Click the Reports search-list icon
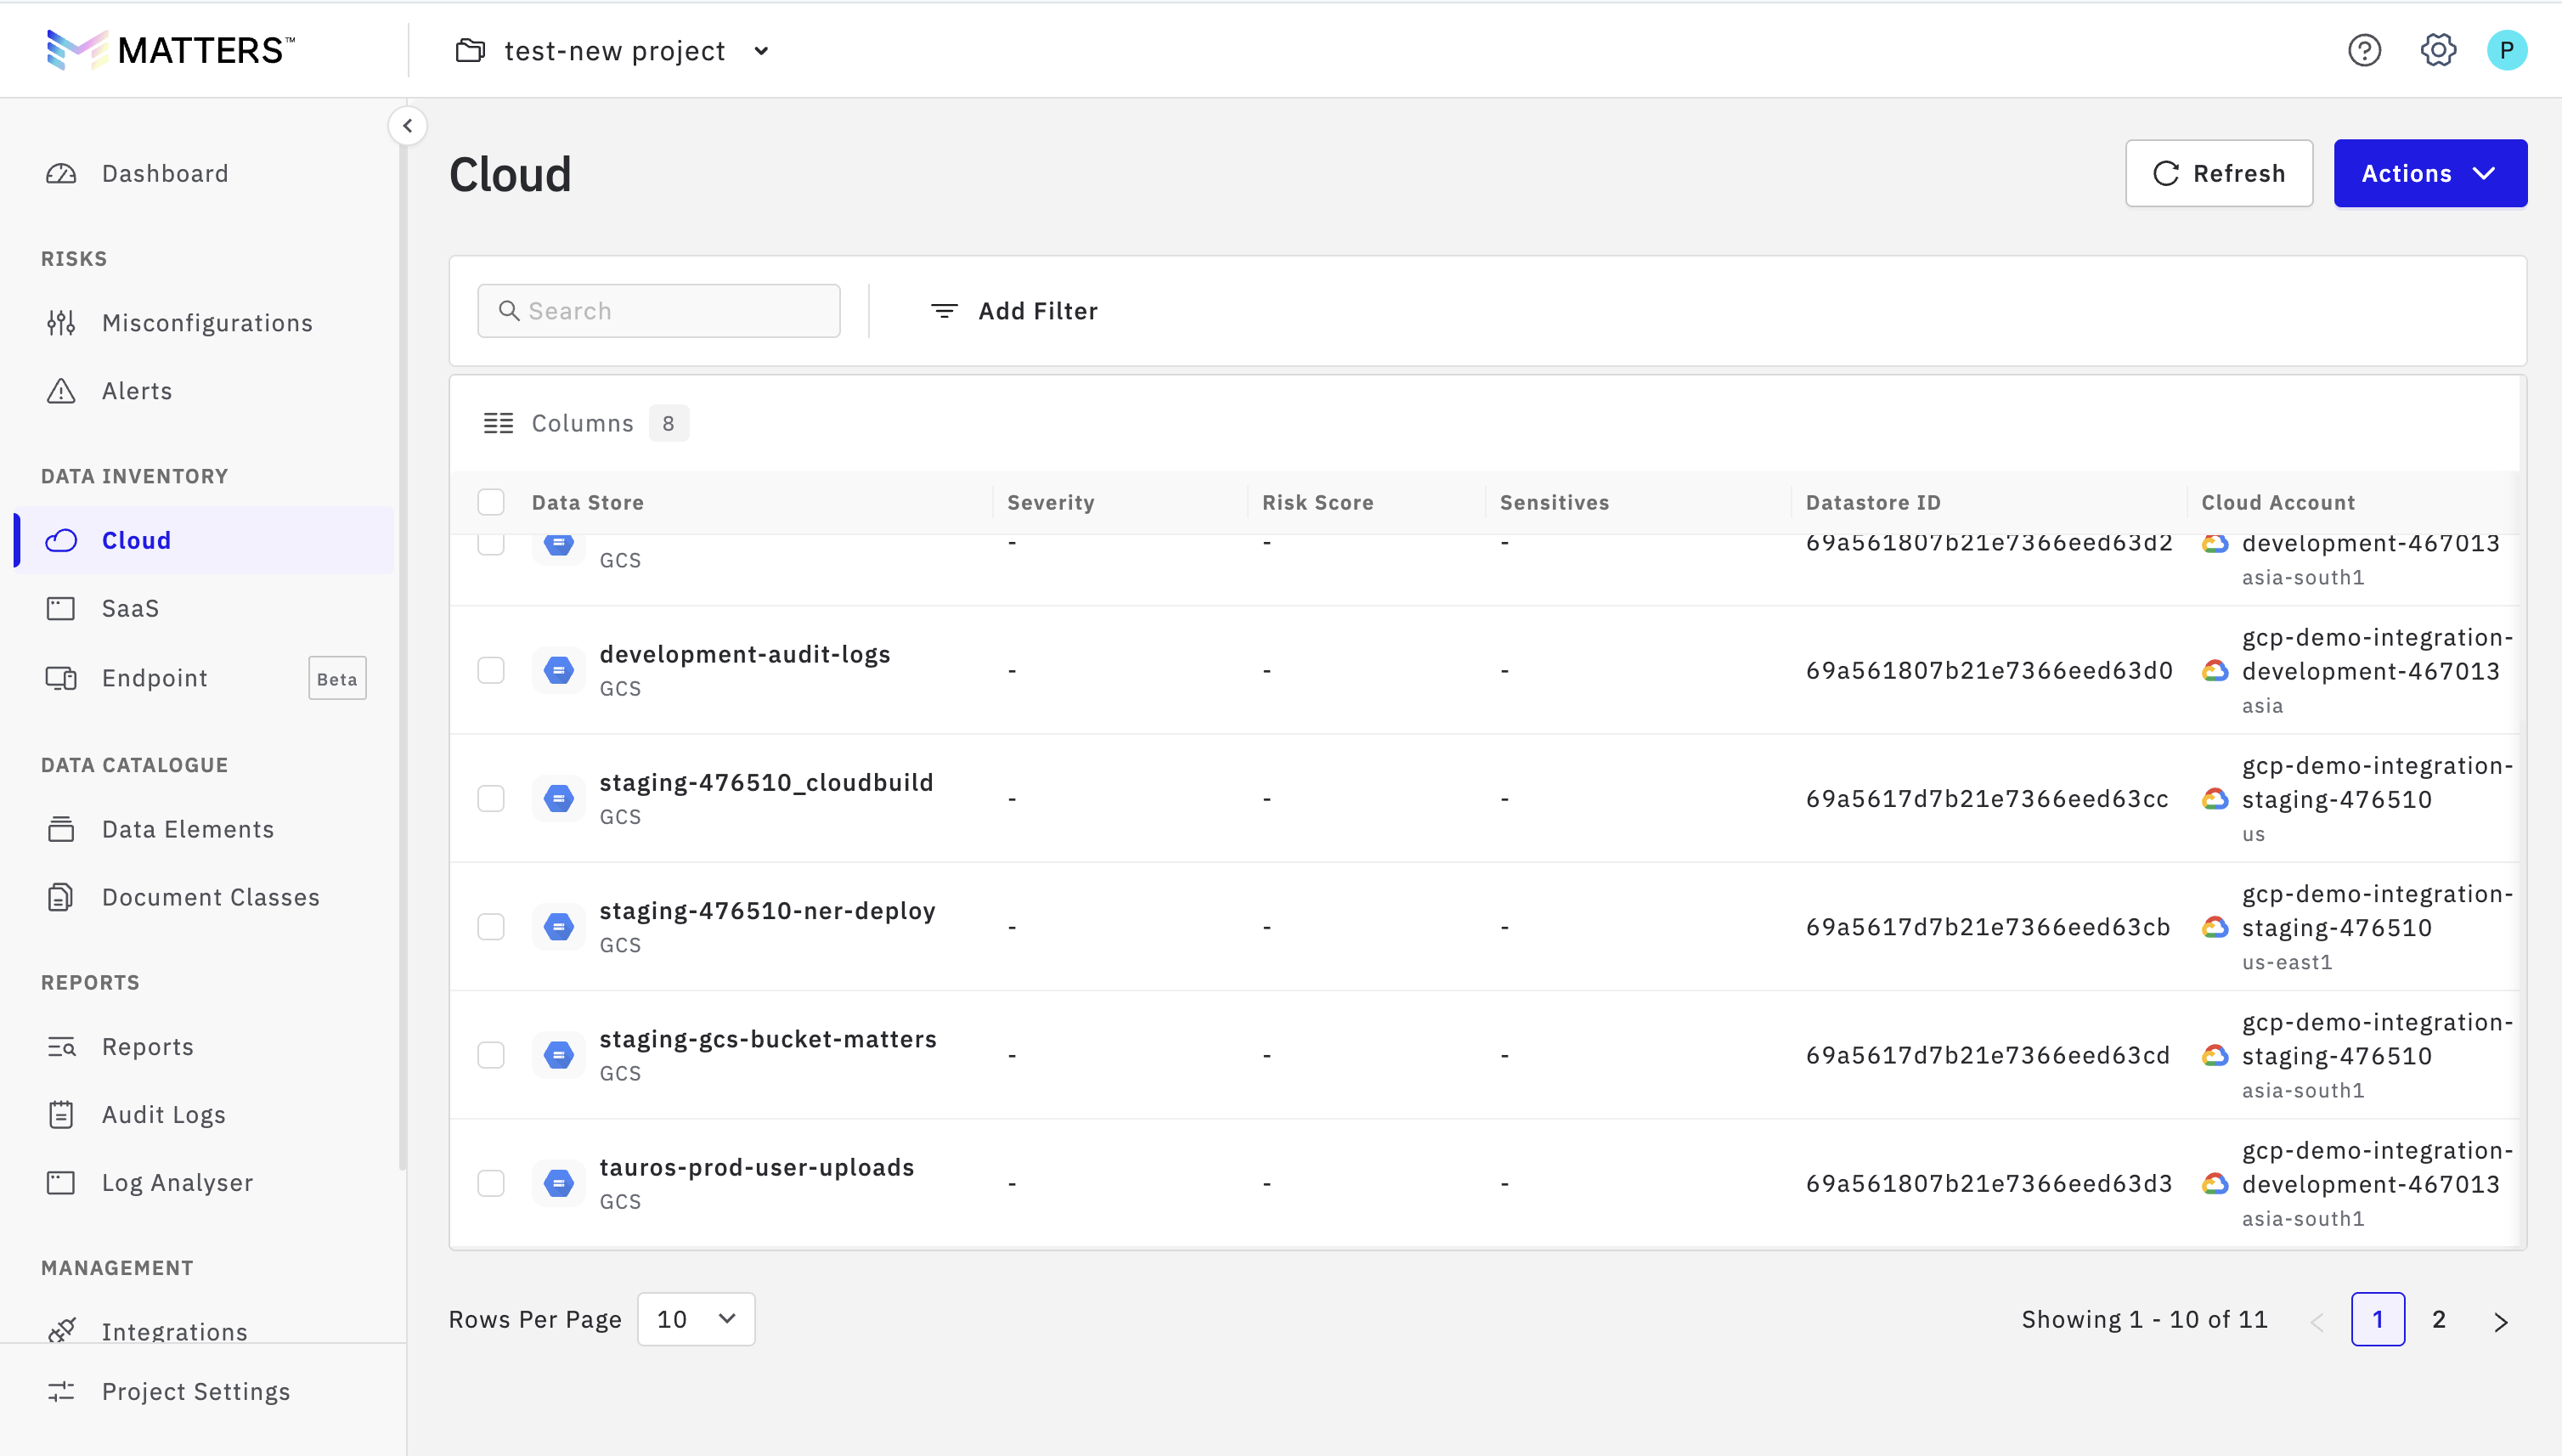The width and height of the screenshot is (2562, 1456). tap(61, 1047)
